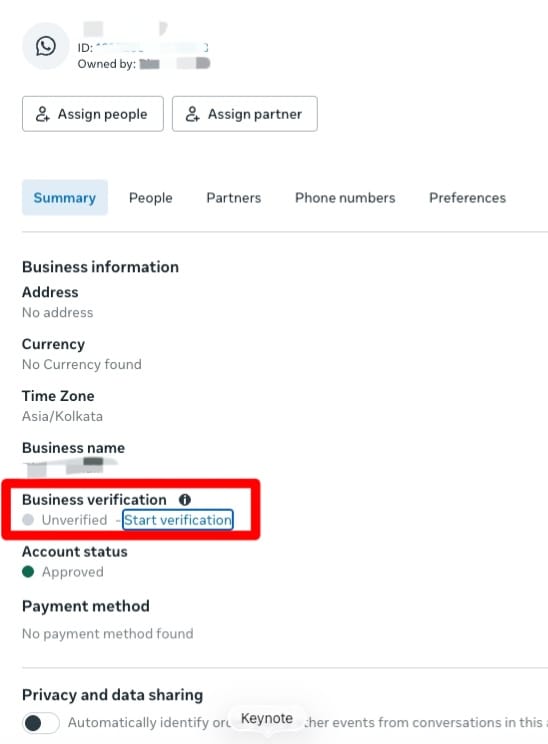Click the grey Unverified status dot
548x744 pixels.
pyautogui.click(x=28, y=520)
